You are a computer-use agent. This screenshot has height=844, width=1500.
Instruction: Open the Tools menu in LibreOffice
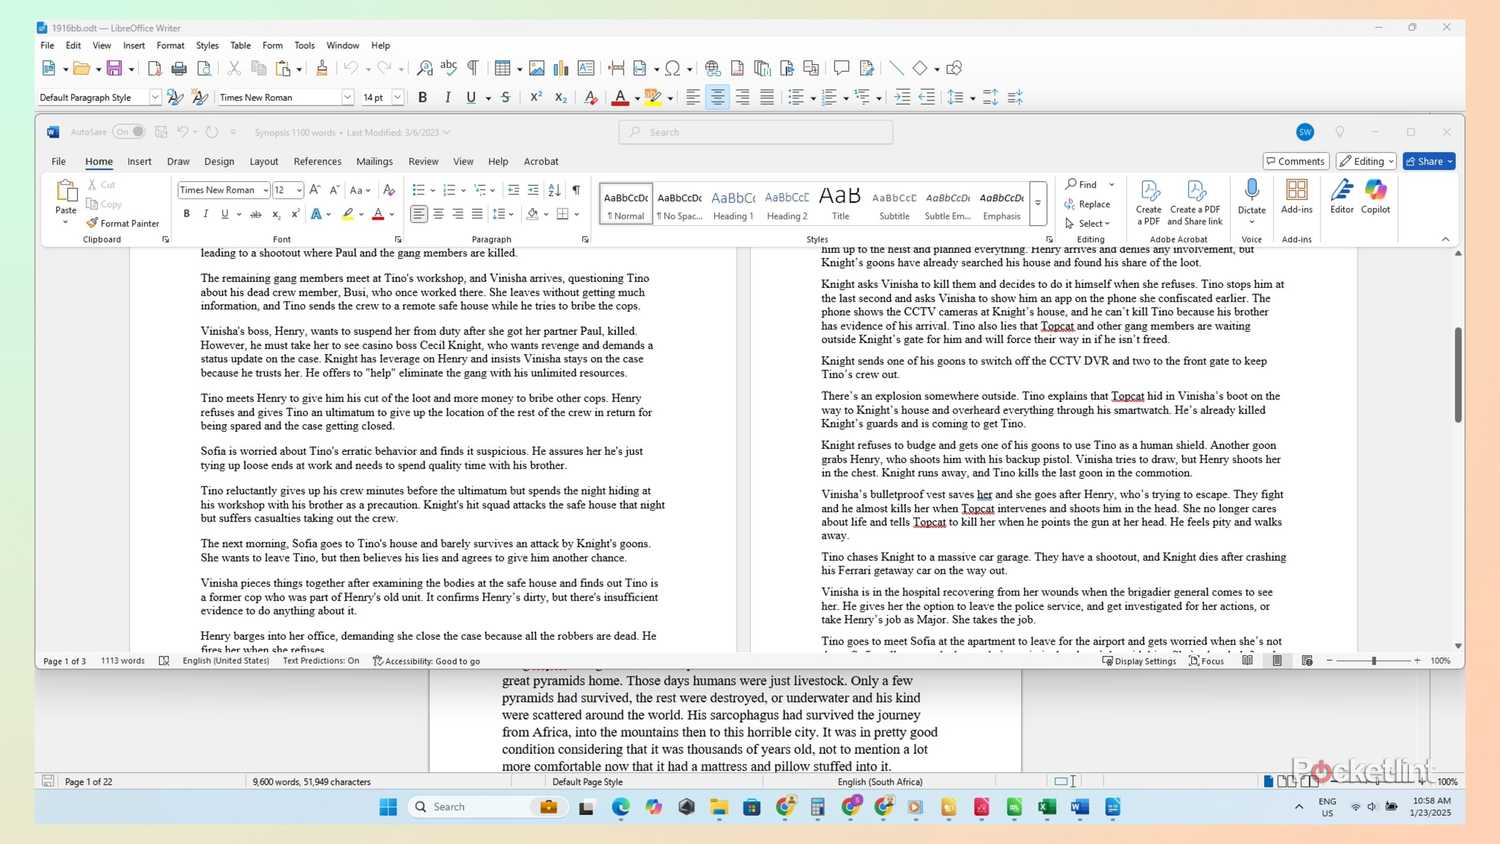(304, 45)
